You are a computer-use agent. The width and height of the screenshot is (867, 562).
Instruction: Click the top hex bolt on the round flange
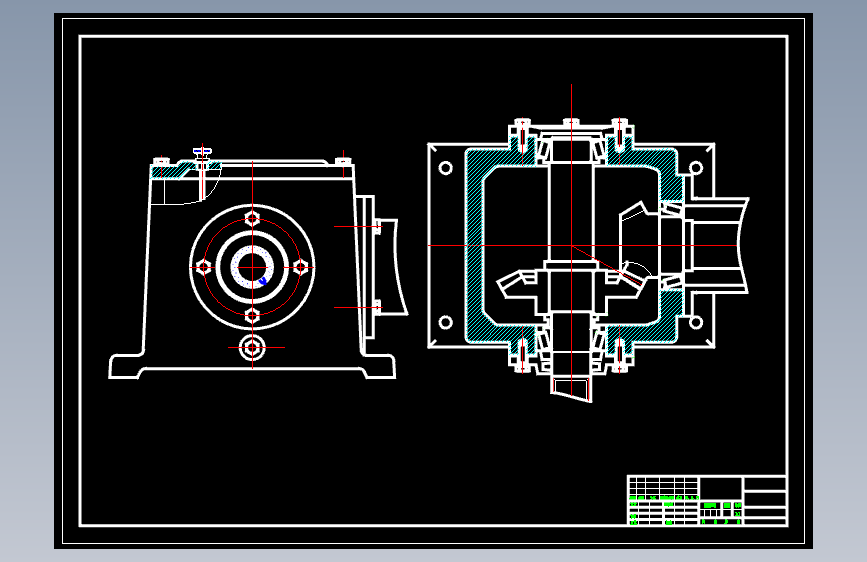[x=252, y=218]
